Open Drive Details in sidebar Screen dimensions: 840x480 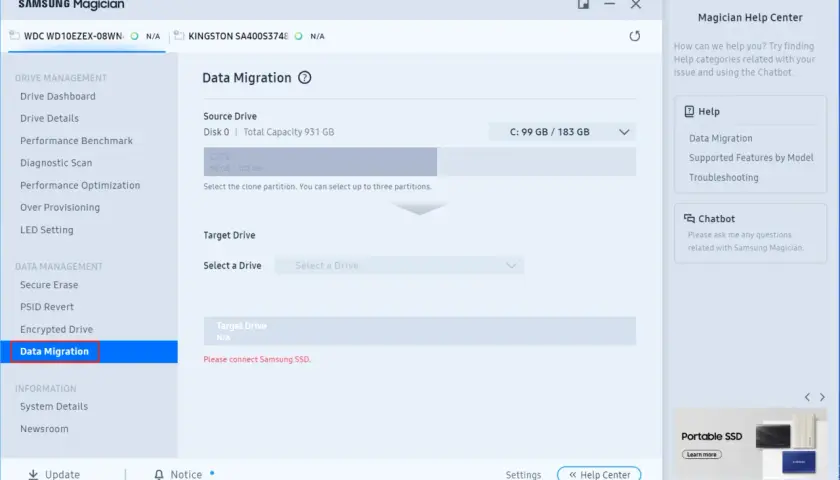pos(49,118)
